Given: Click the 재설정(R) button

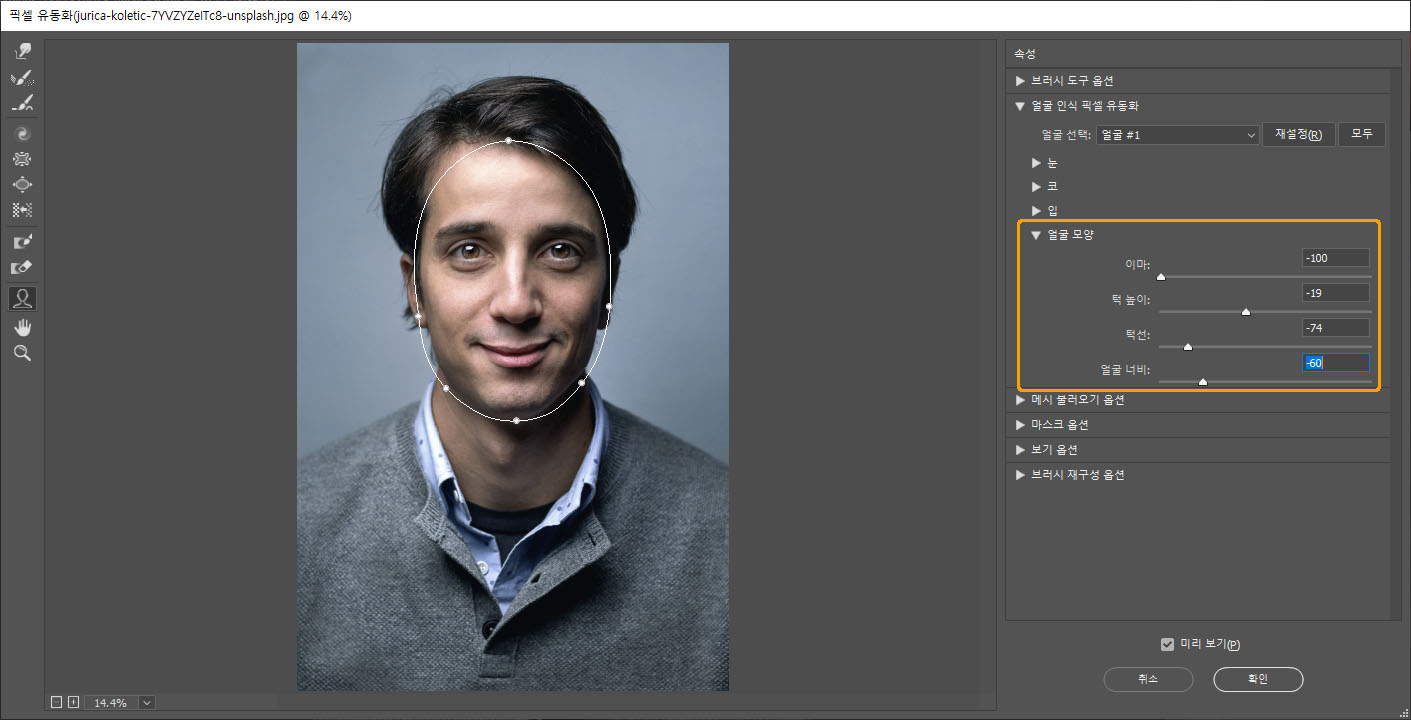Looking at the screenshot, I should [1298, 135].
